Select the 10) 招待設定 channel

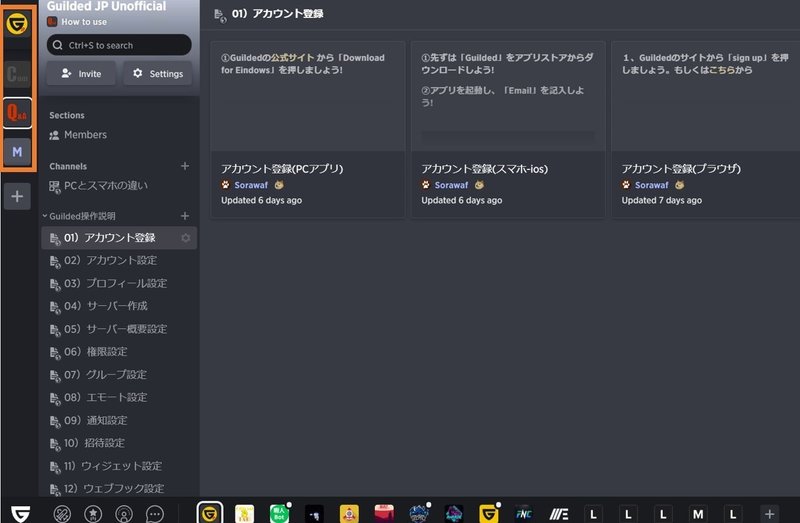(119, 443)
